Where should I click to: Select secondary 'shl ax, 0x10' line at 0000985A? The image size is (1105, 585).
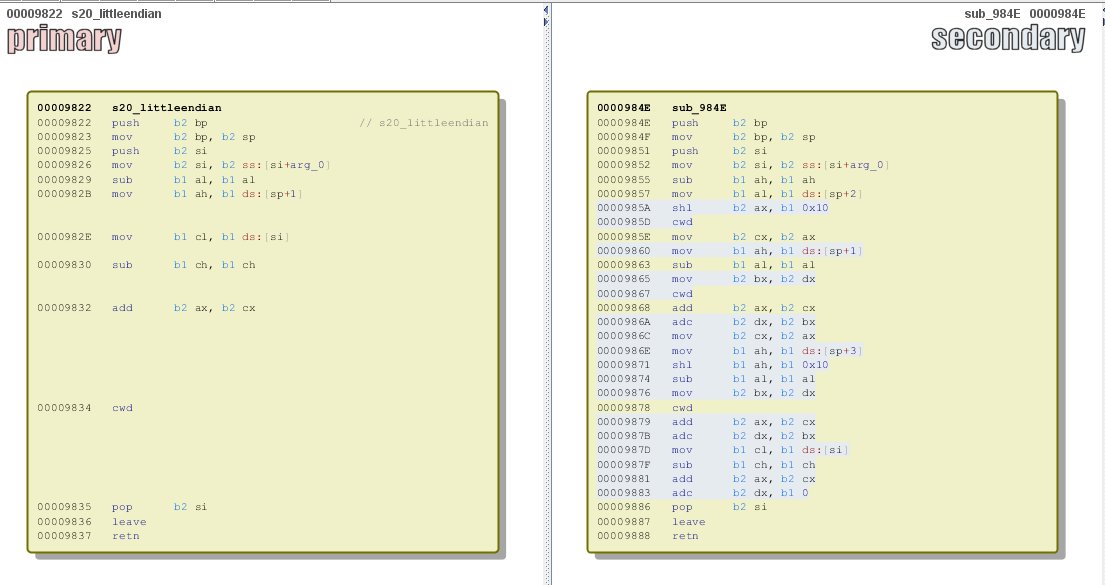[x=713, y=208]
